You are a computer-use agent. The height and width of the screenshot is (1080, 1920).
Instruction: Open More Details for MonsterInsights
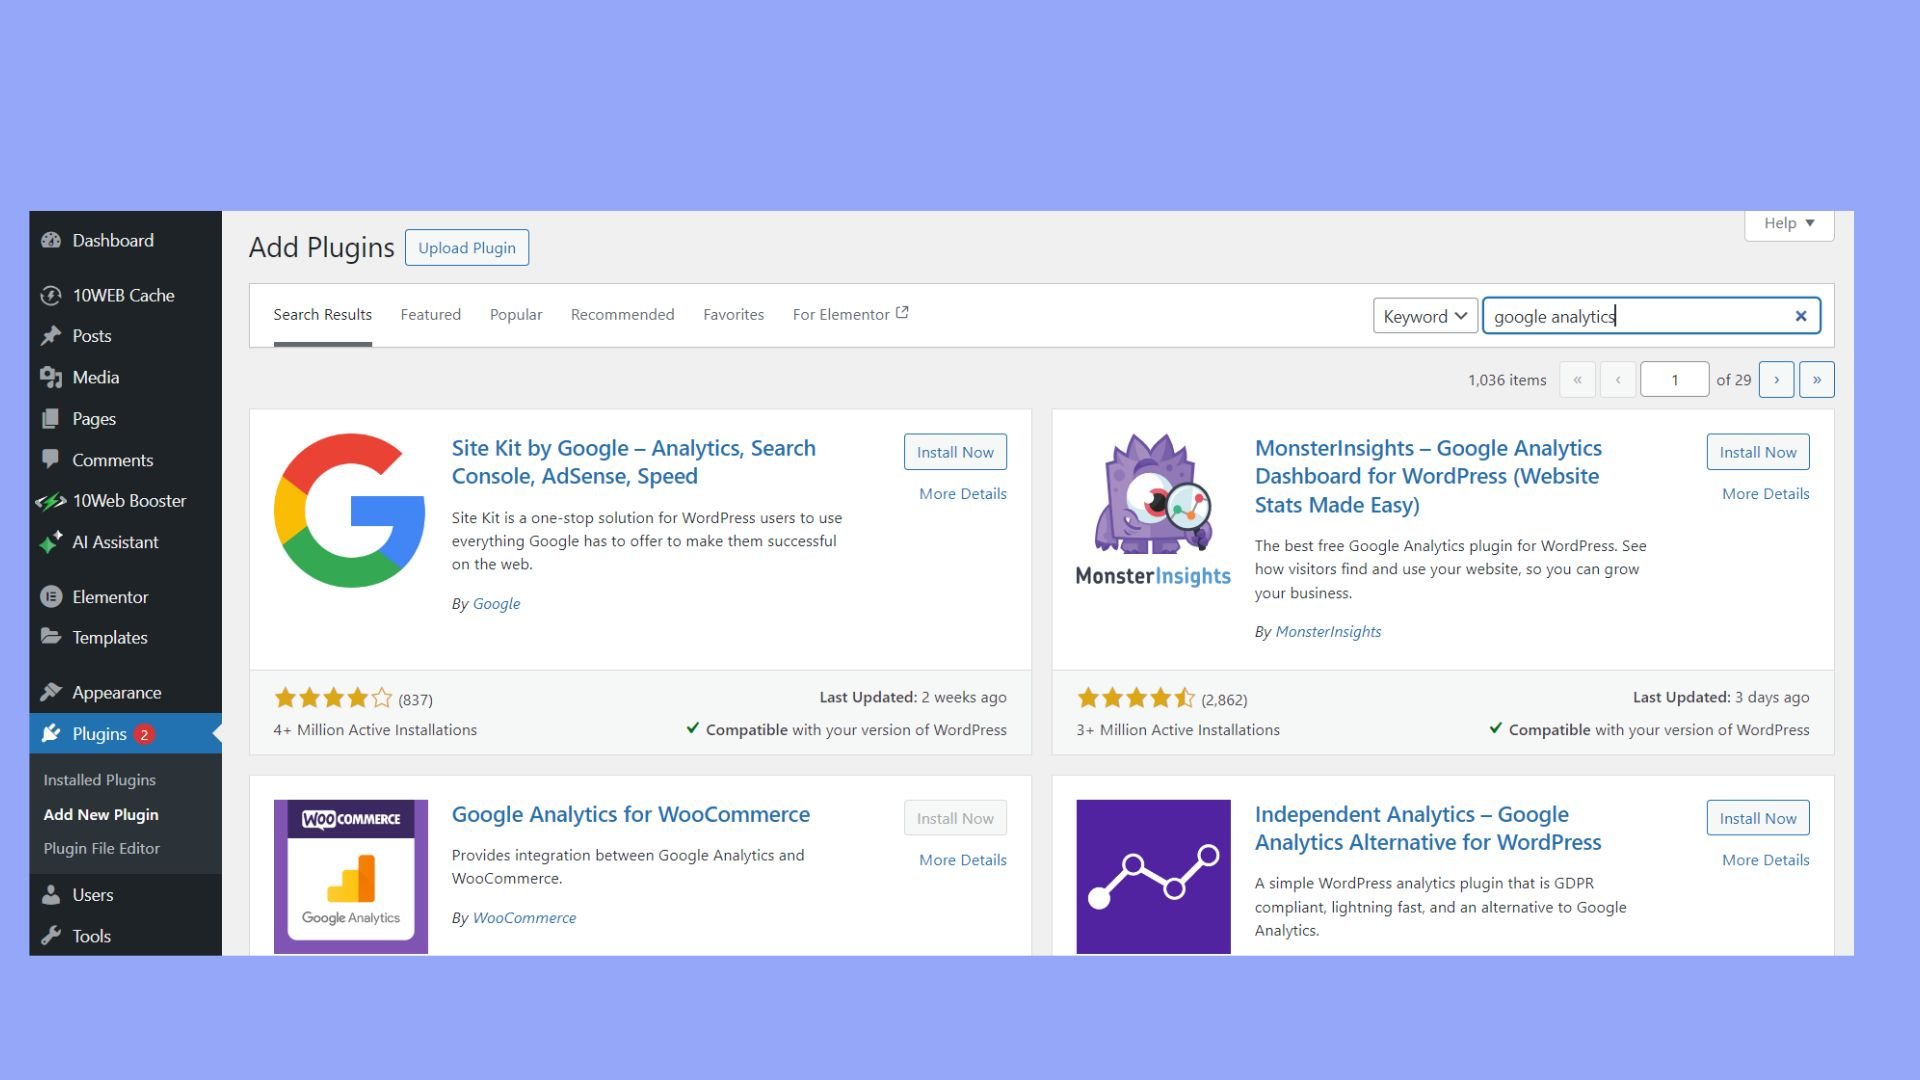pos(1765,494)
